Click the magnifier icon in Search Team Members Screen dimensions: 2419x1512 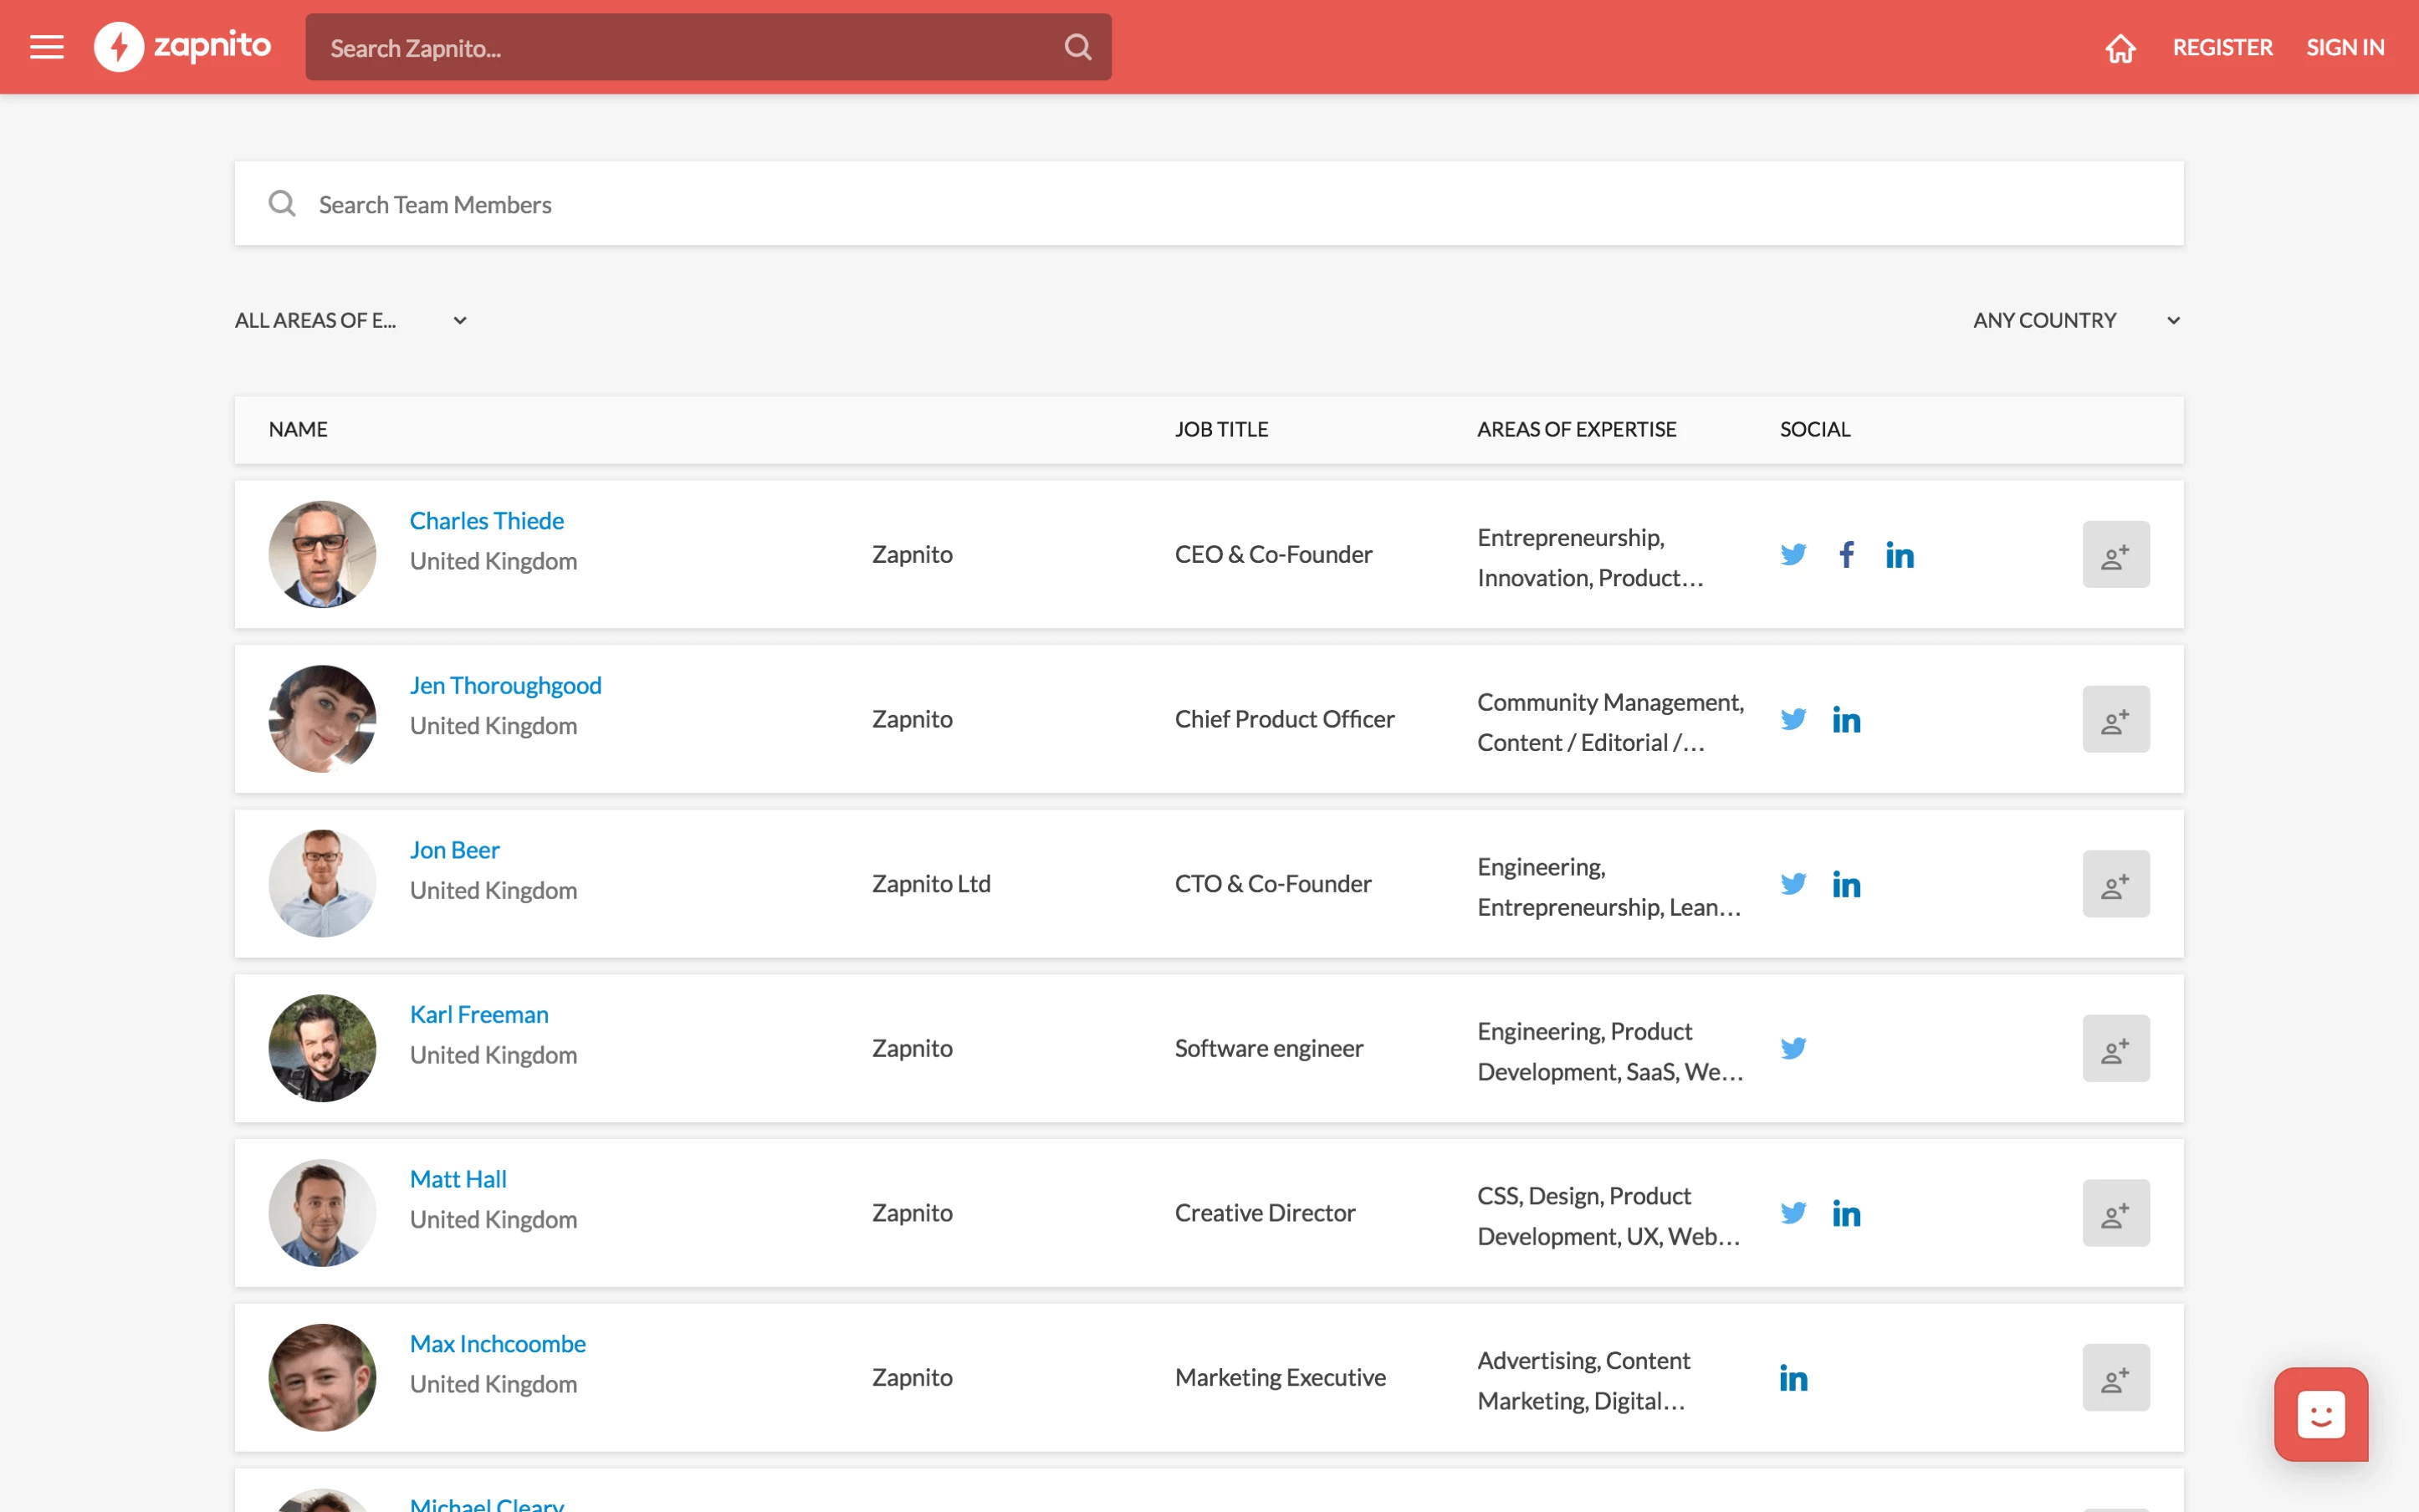tap(282, 204)
